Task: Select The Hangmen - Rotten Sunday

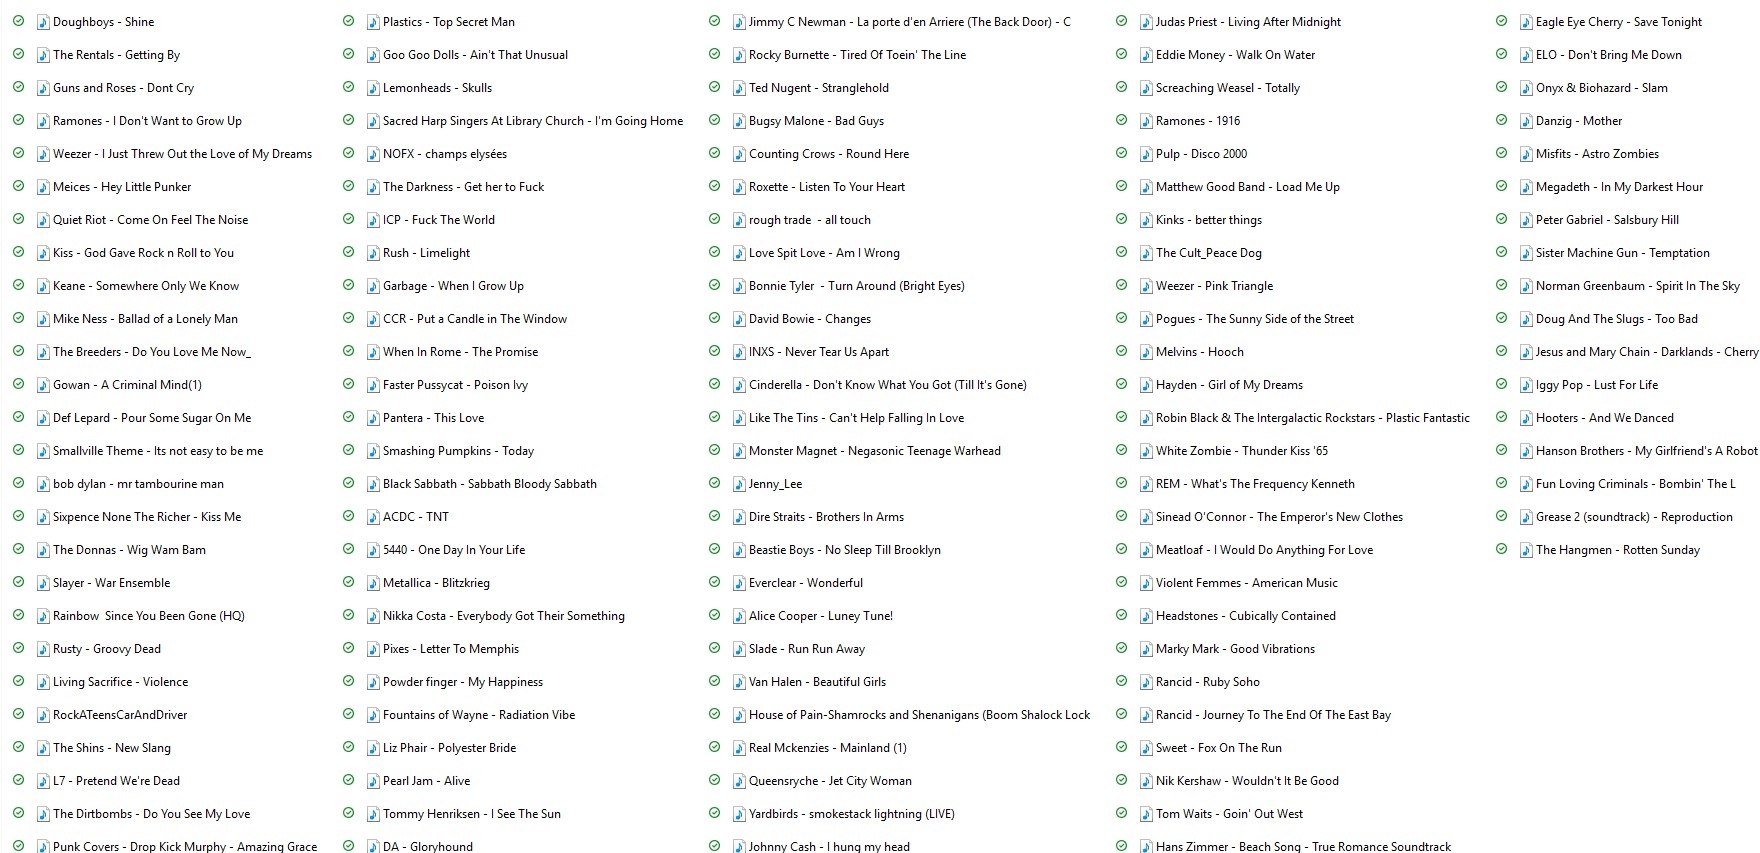Action: click(1617, 550)
